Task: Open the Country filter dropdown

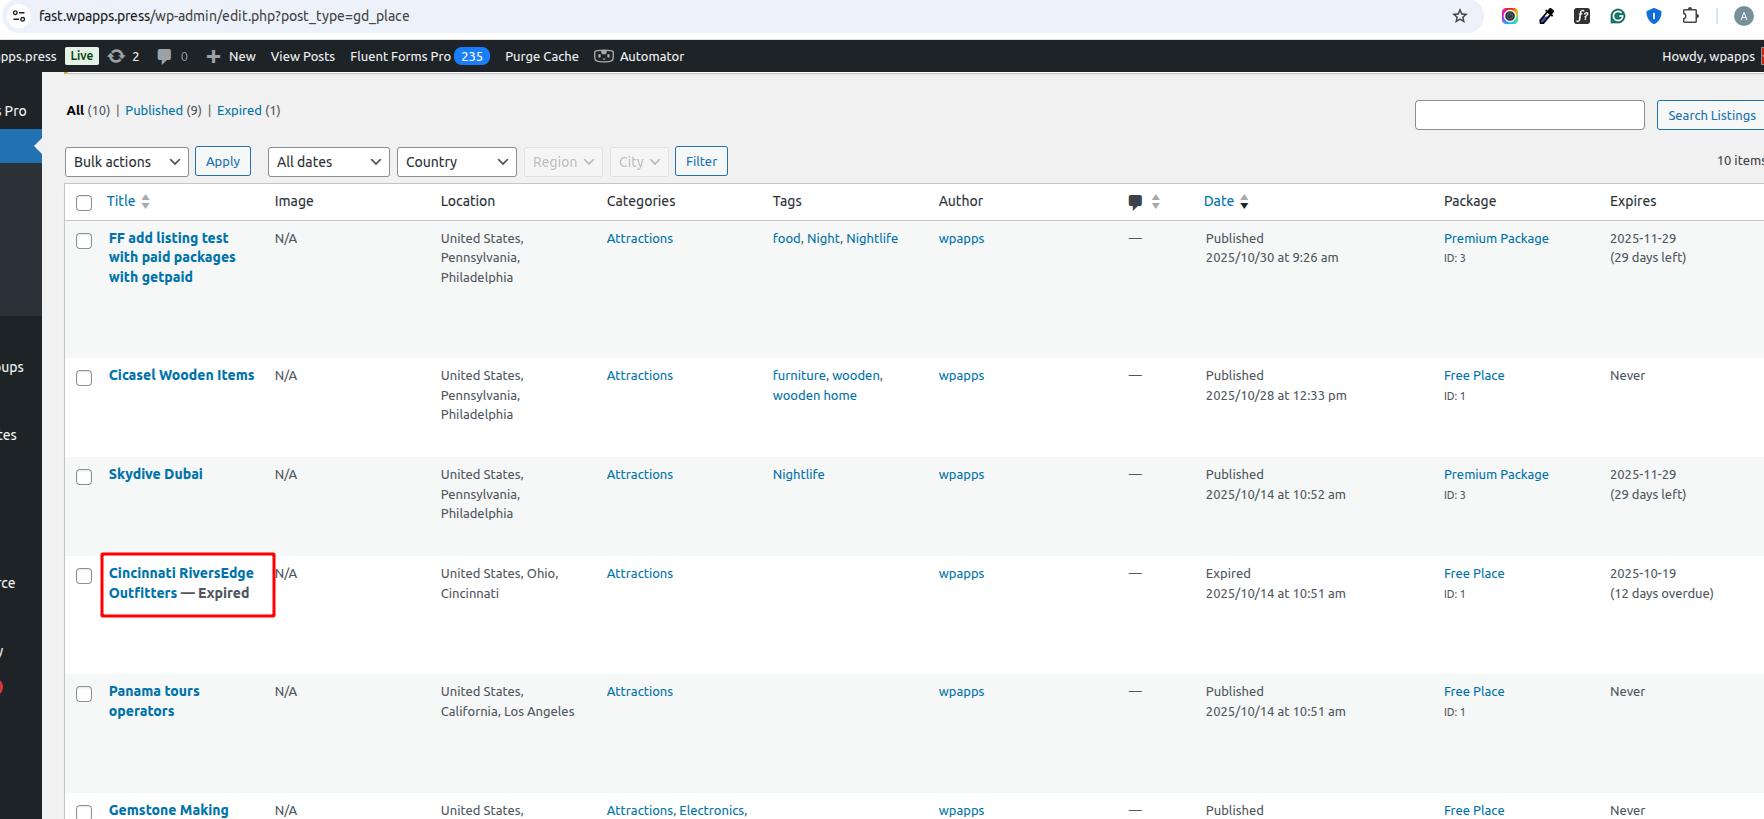Action: pyautogui.click(x=457, y=162)
